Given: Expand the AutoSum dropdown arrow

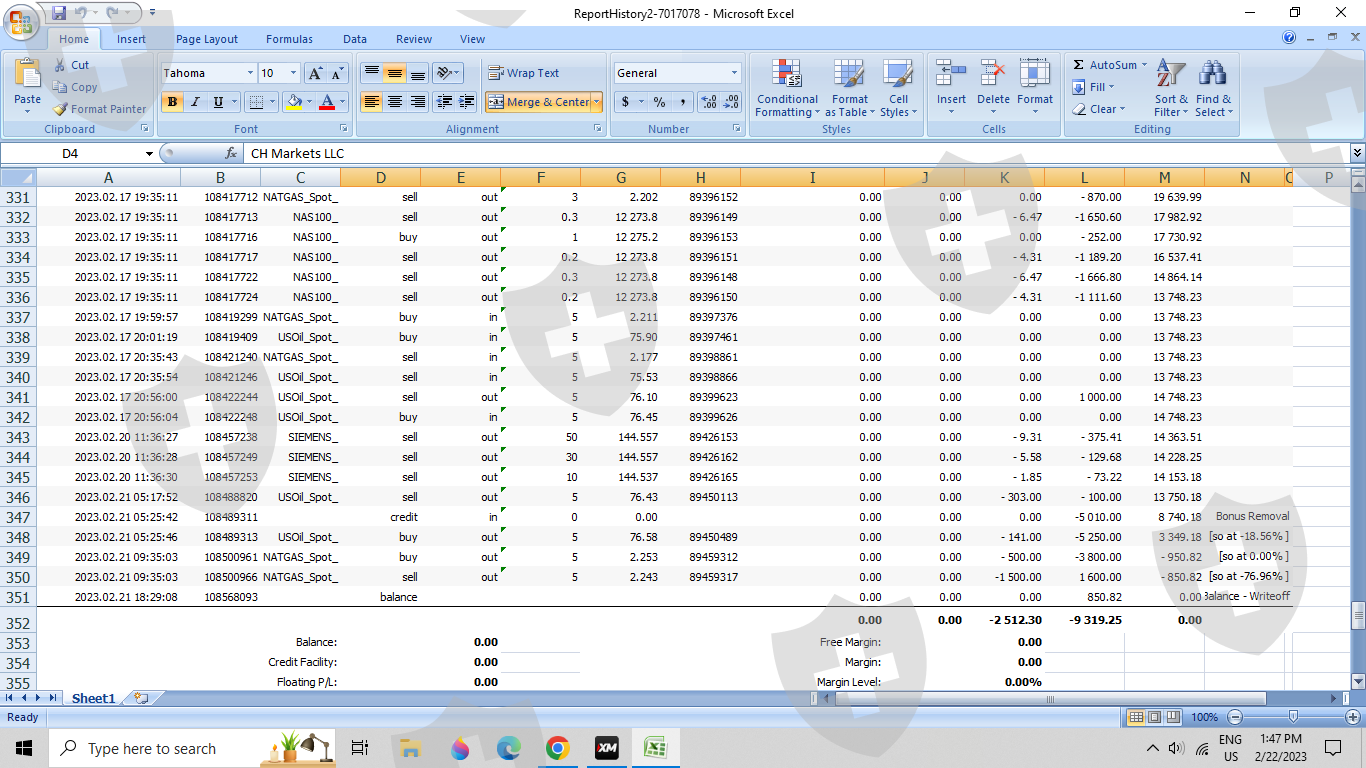Looking at the screenshot, I should pyautogui.click(x=1144, y=65).
